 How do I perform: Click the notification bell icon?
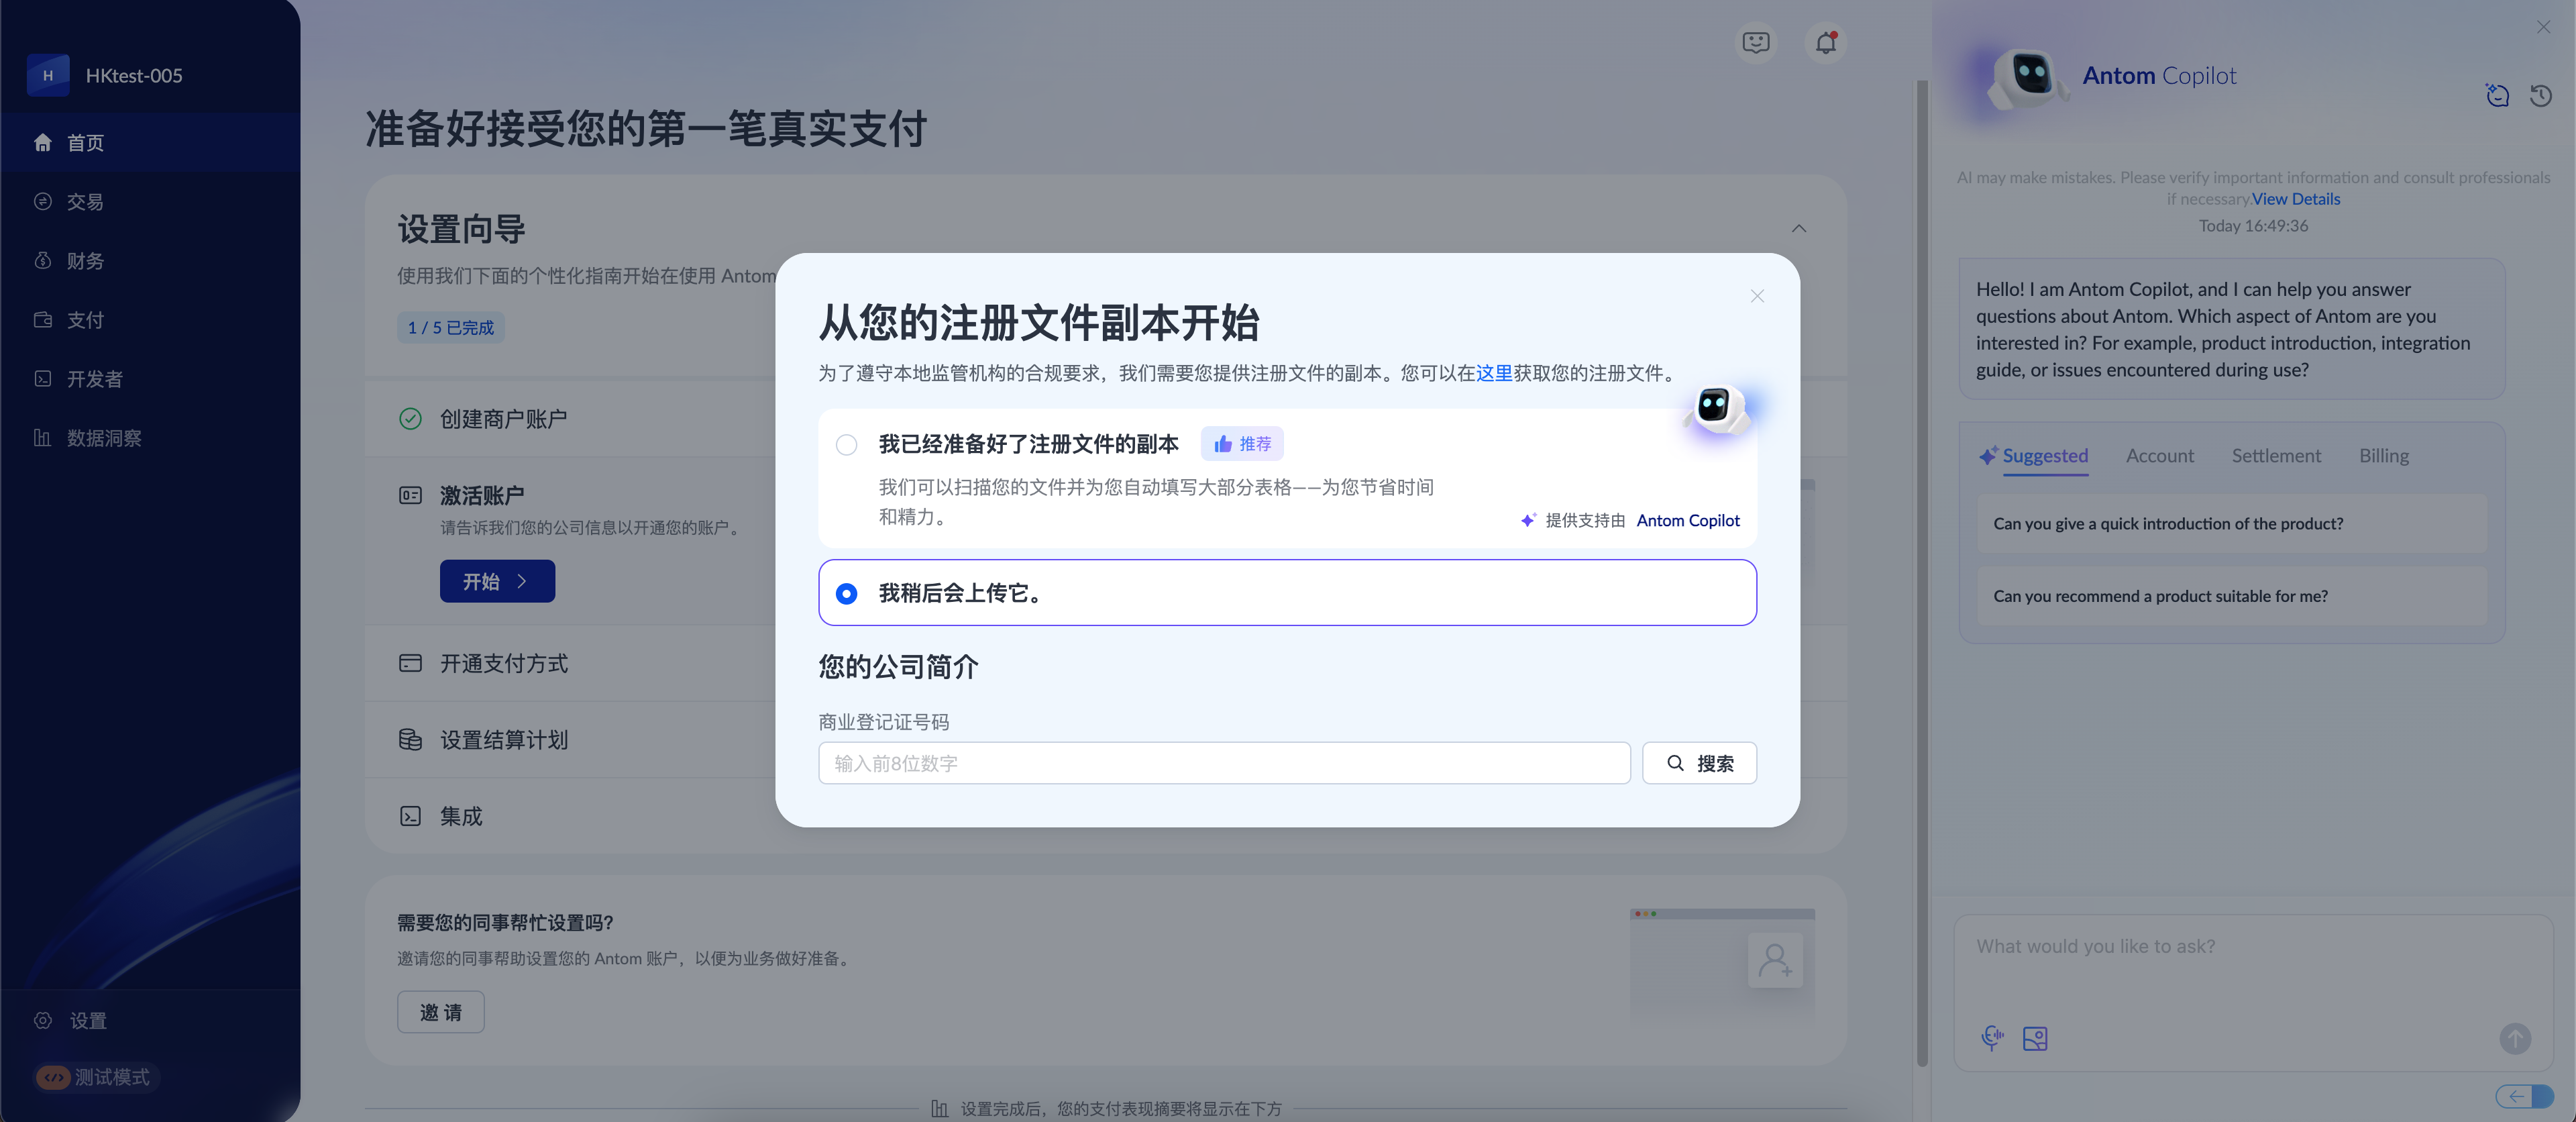click(1825, 43)
